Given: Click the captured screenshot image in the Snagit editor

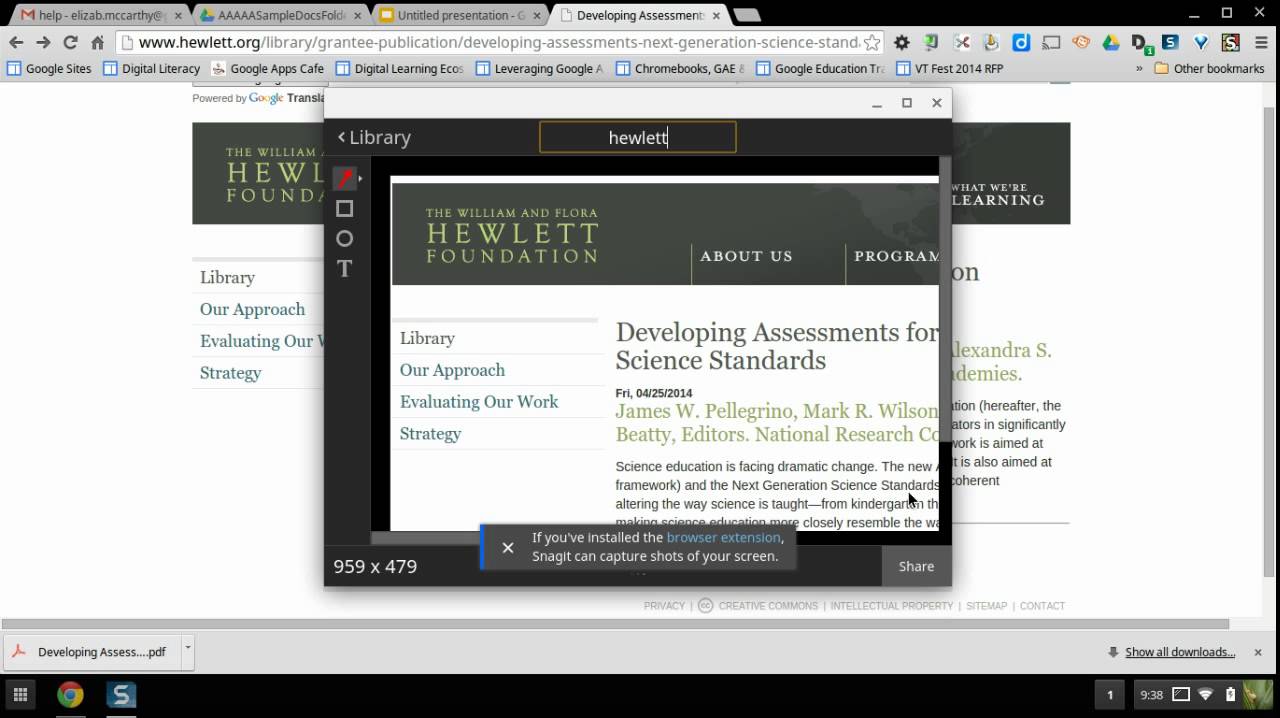Looking at the screenshot, I should (664, 354).
